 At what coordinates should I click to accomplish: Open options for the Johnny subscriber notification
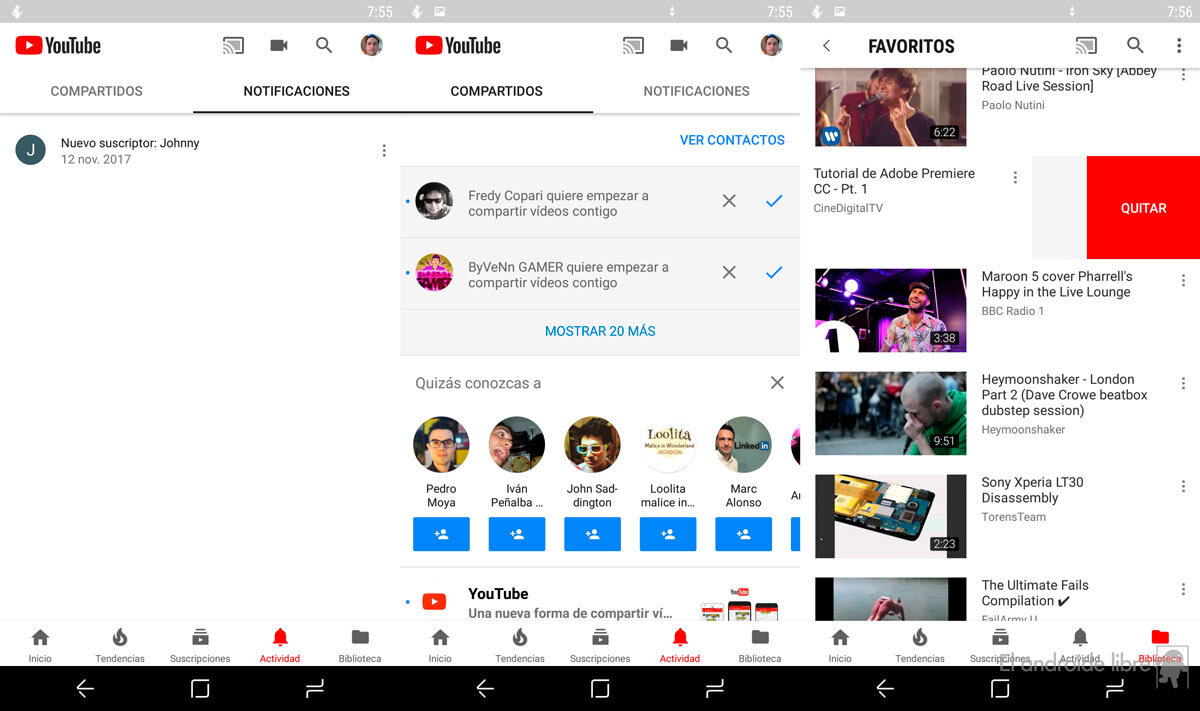pos(384,151)
